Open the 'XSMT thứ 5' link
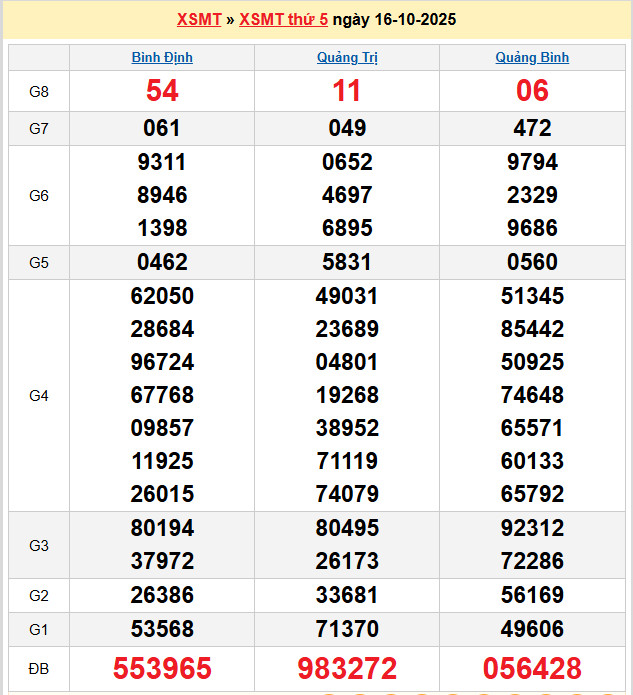 point(284,19)
